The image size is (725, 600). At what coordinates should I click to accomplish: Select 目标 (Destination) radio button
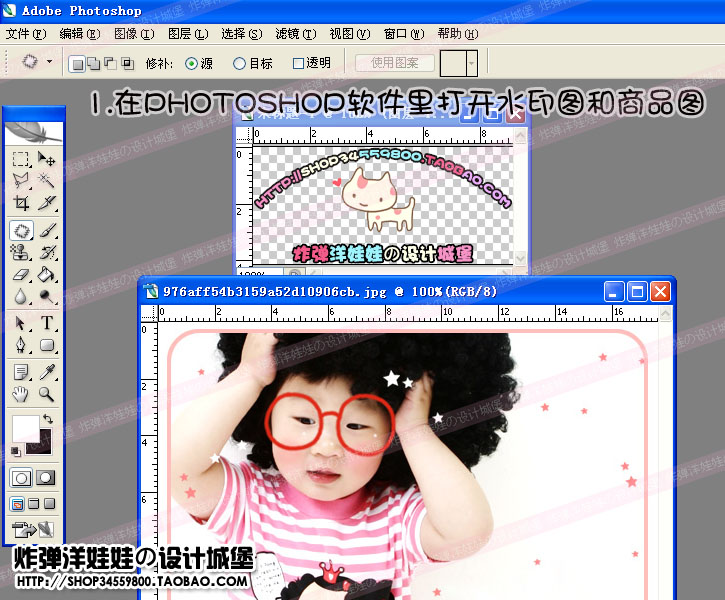point(239,63)
